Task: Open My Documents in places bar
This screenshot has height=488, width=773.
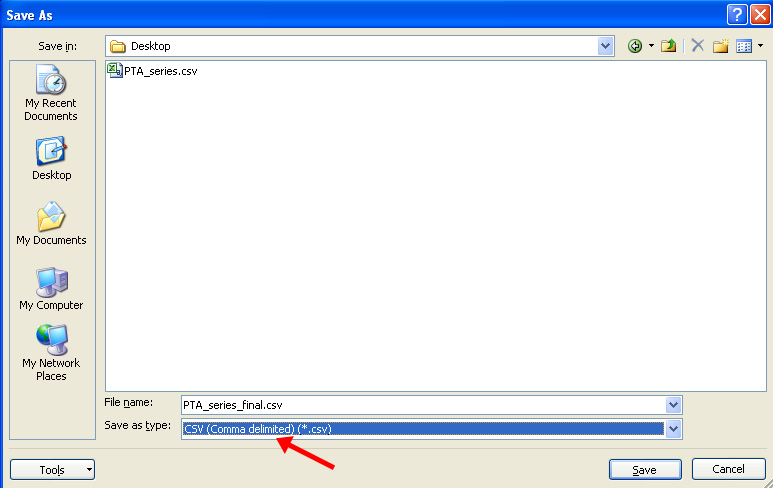Action: click(x=51, y=224)
